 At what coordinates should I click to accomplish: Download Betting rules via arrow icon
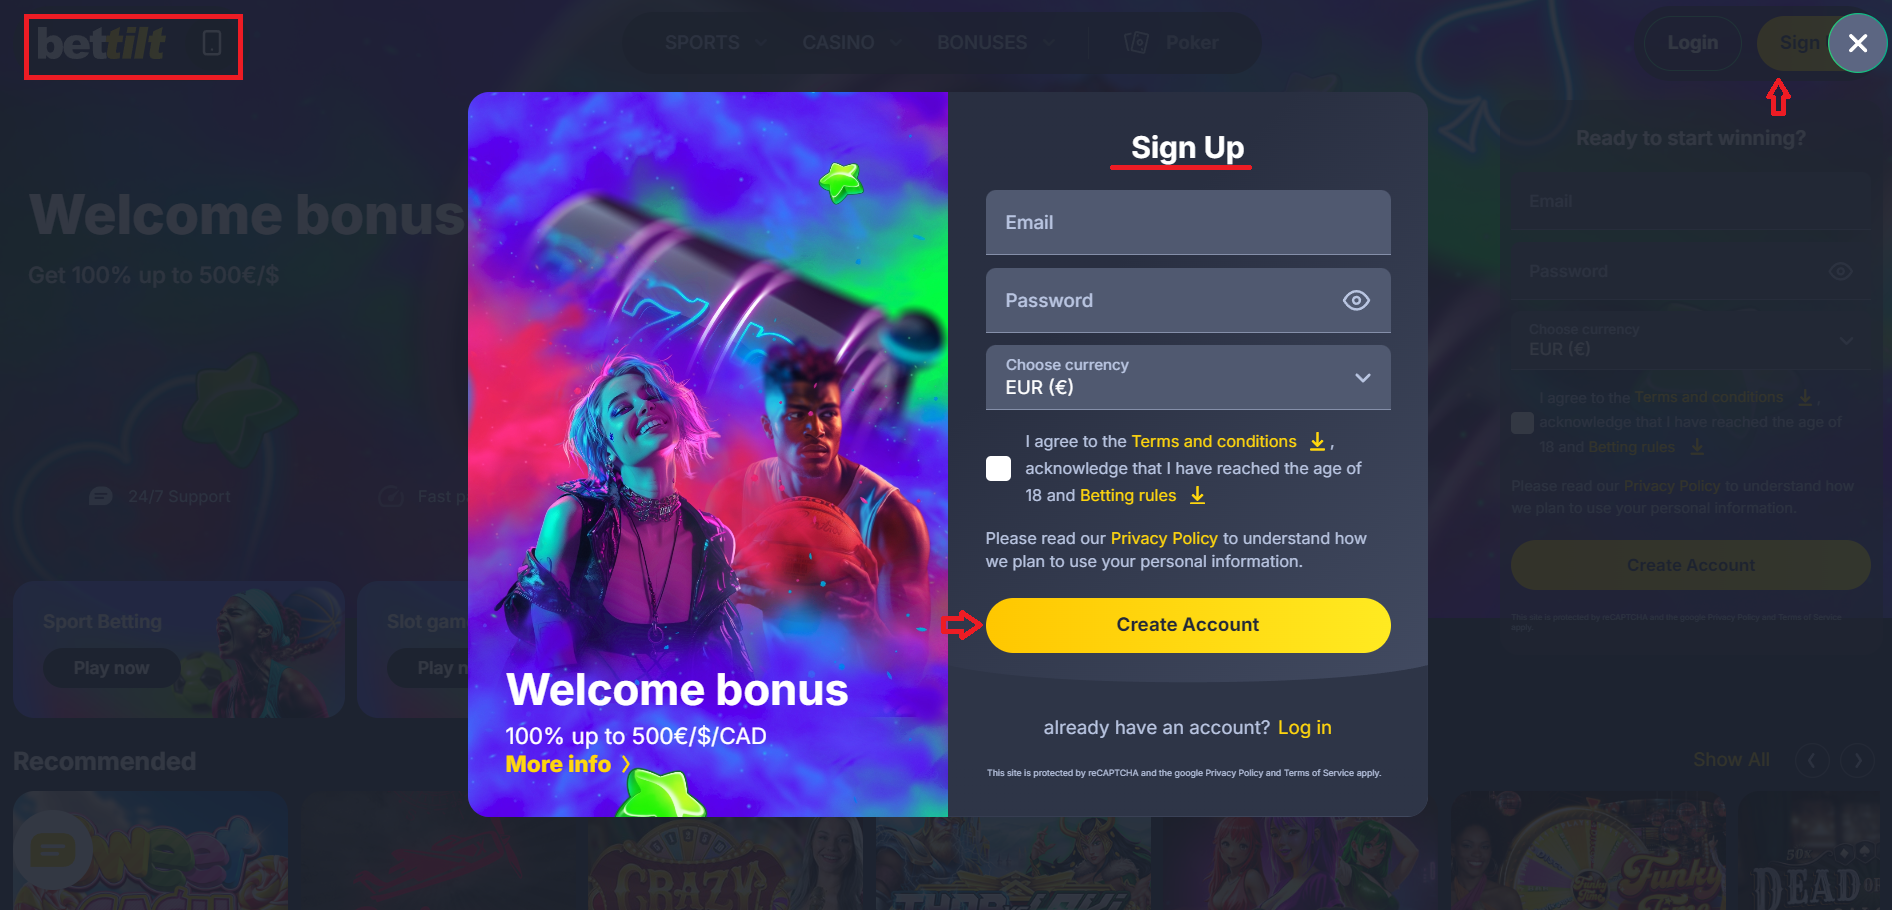[1197, 495]
